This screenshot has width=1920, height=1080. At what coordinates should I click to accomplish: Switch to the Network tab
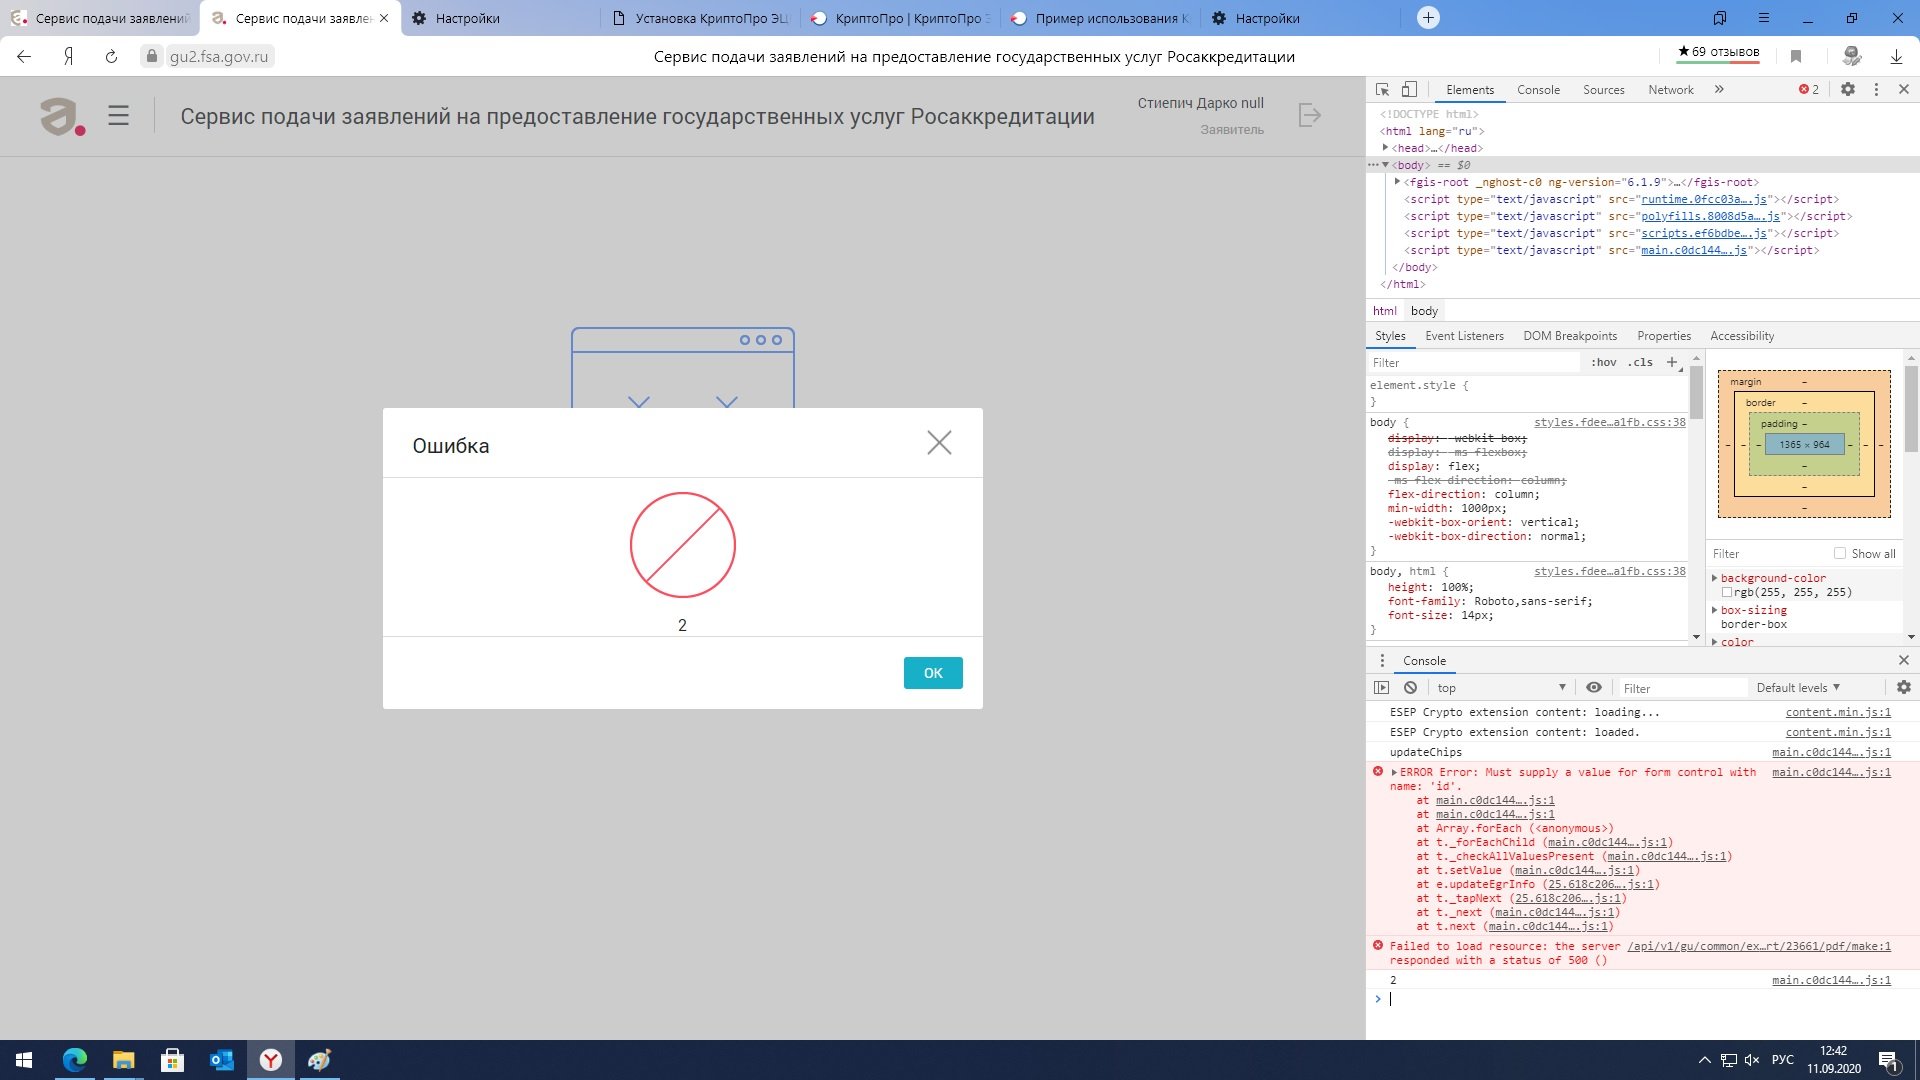(1670, 90)
